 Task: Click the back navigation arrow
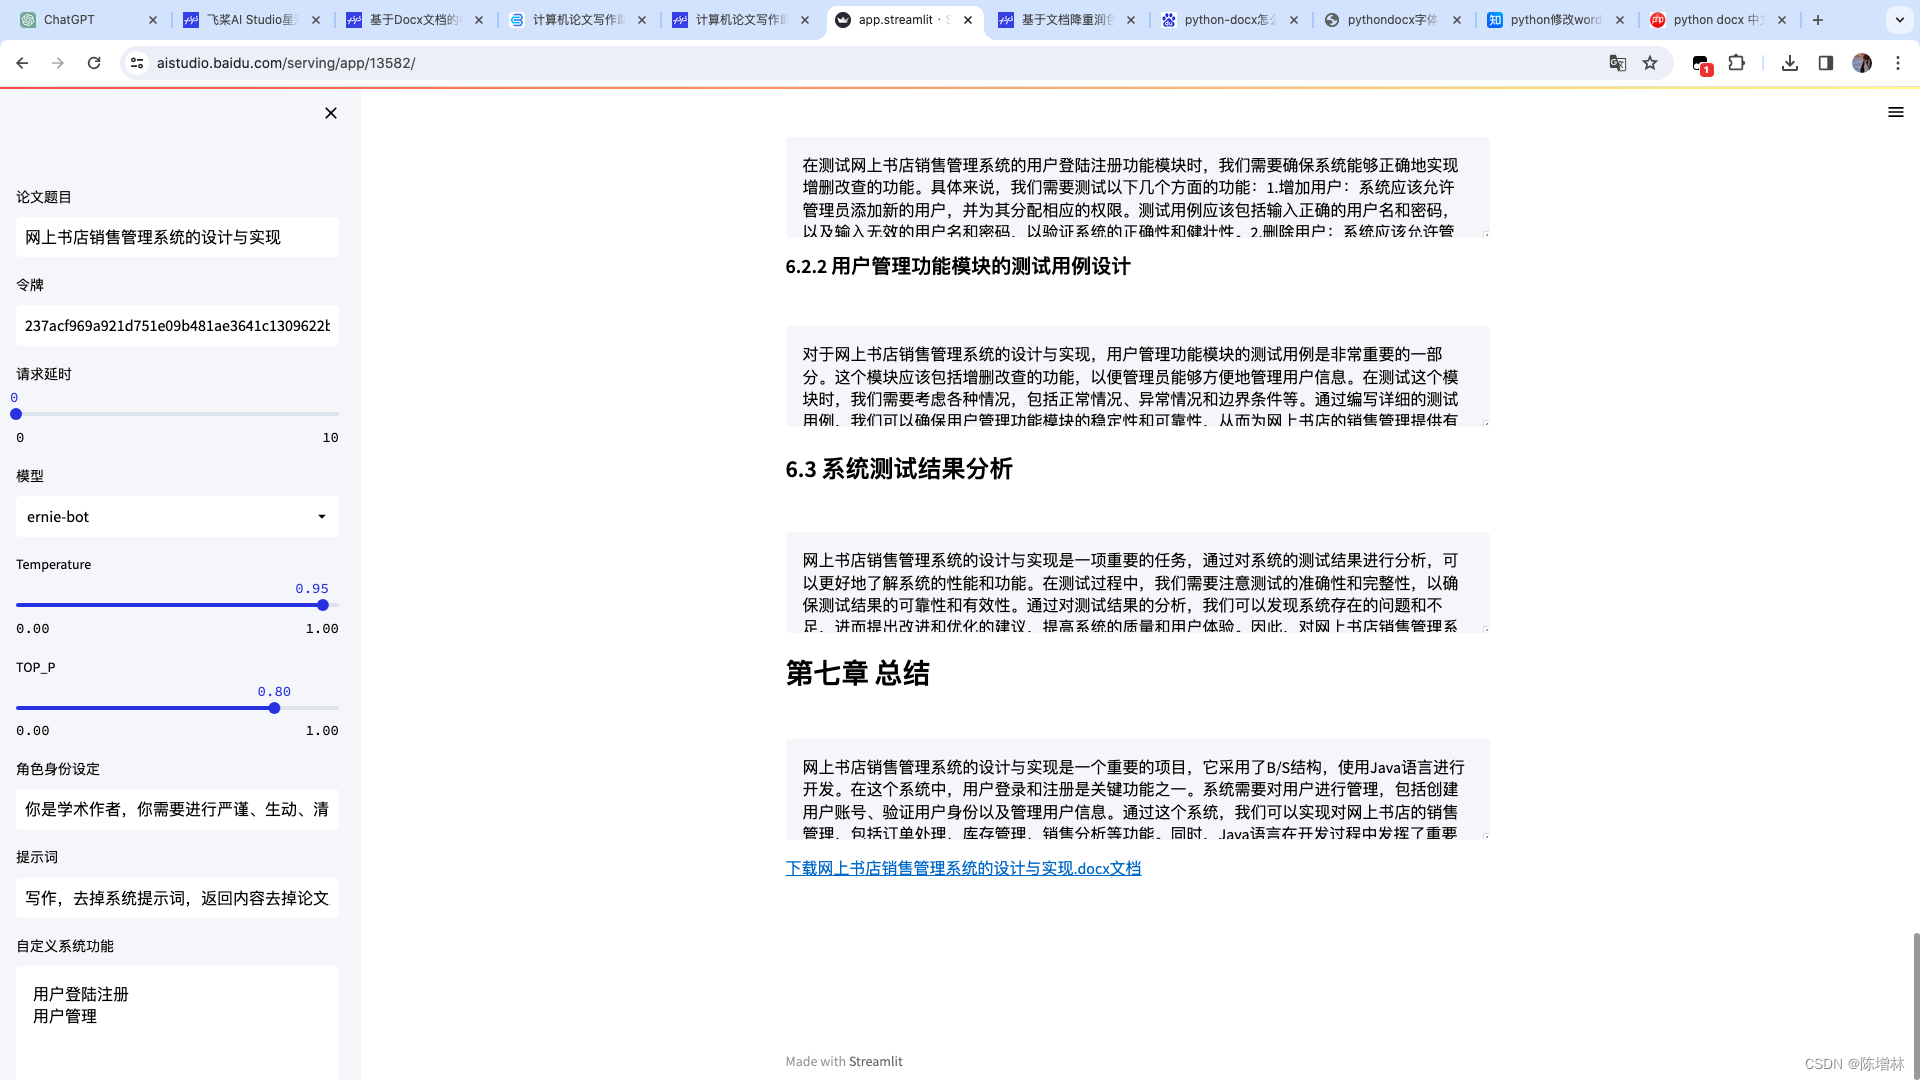pos(22,62)
